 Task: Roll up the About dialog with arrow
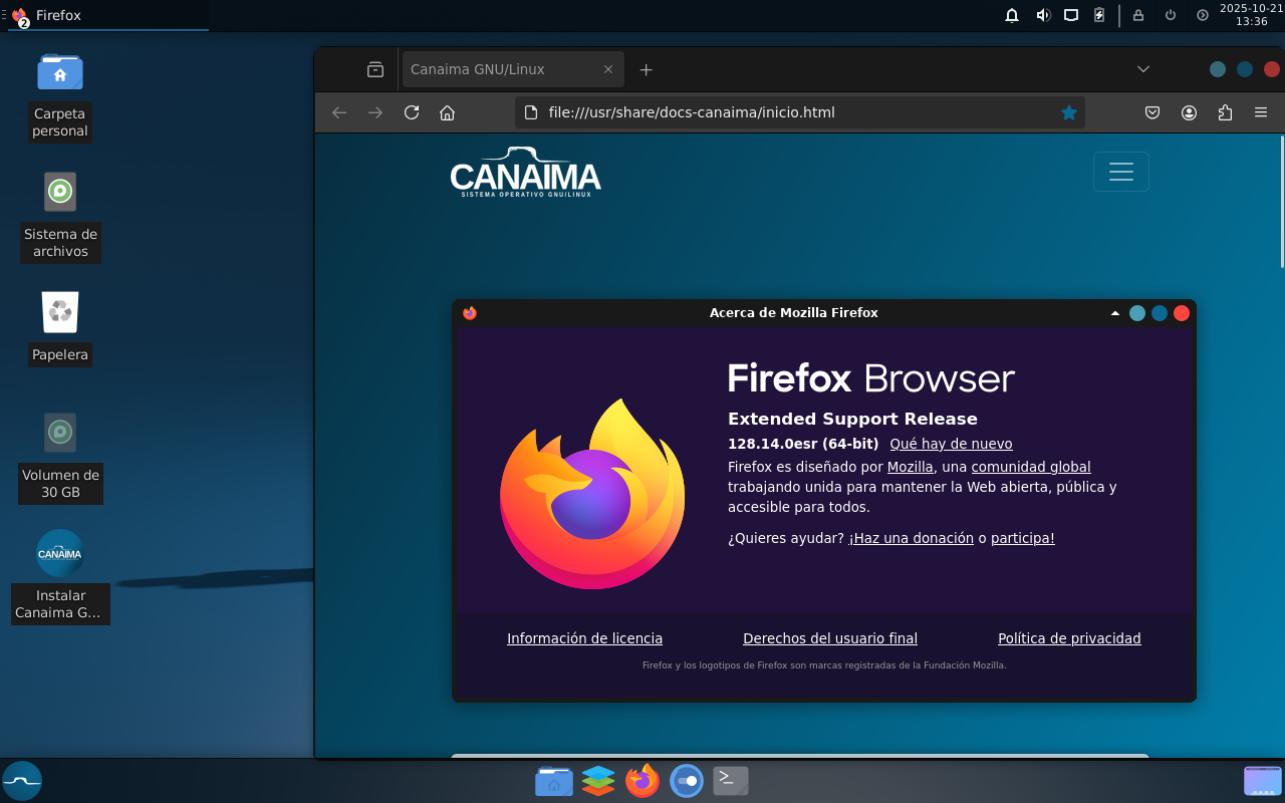(1115, 313)
